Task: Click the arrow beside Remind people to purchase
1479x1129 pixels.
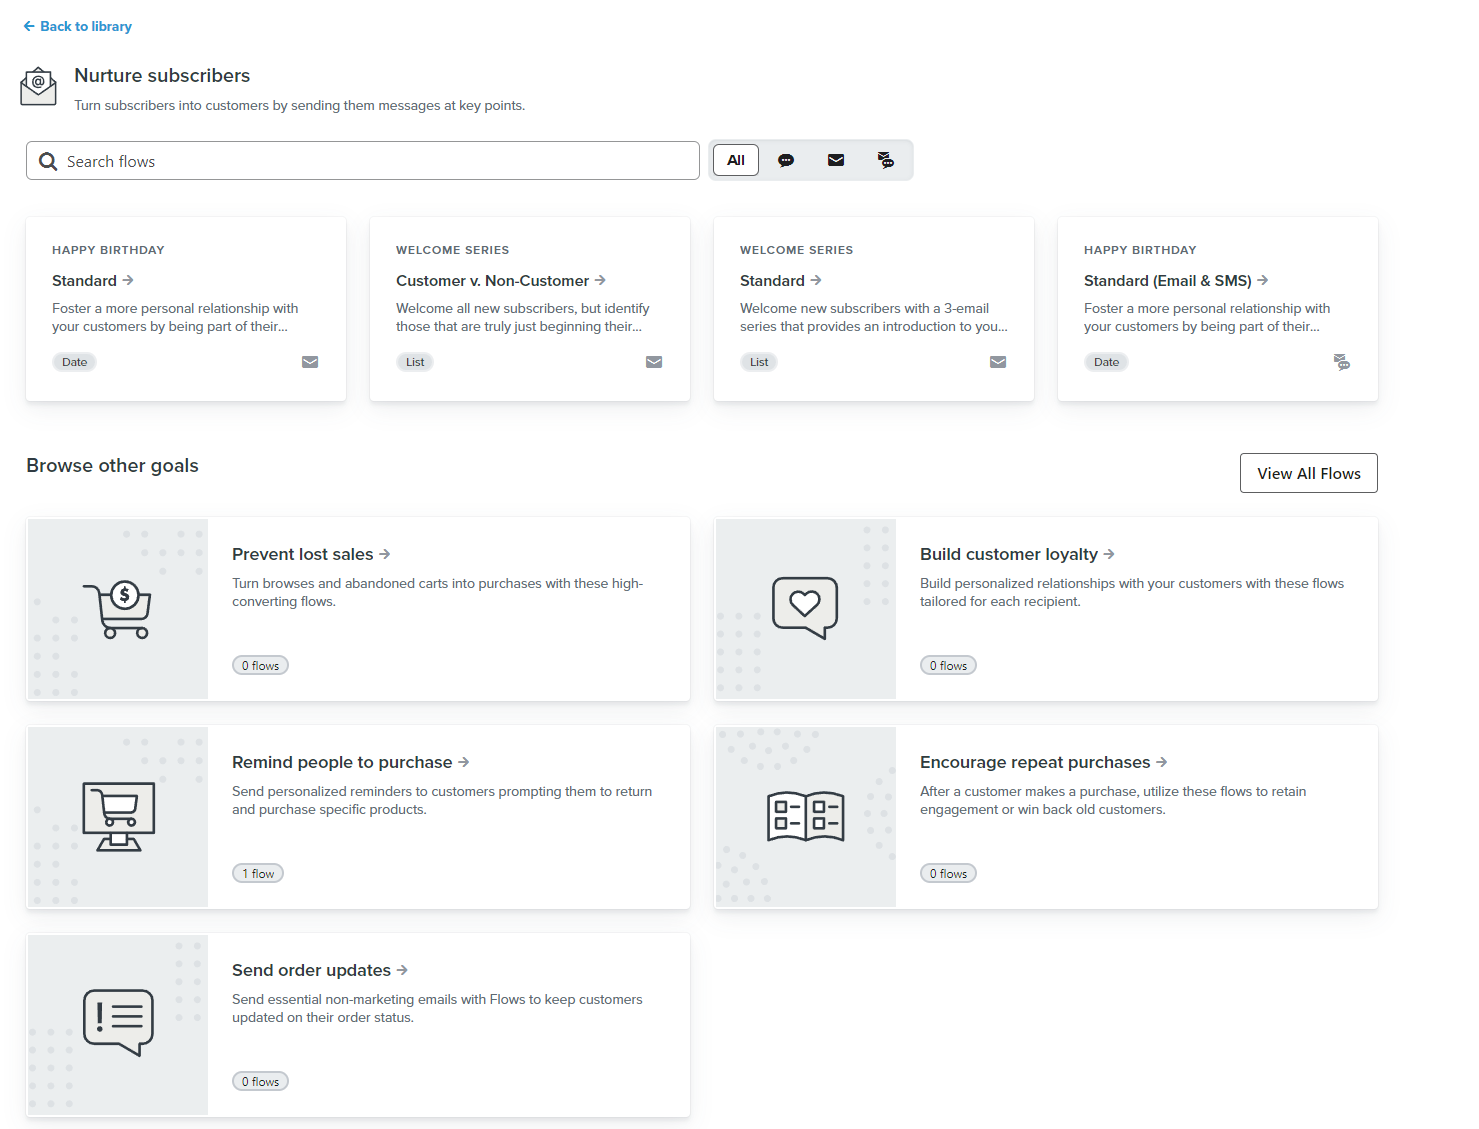Action: [x=463, y=762]
